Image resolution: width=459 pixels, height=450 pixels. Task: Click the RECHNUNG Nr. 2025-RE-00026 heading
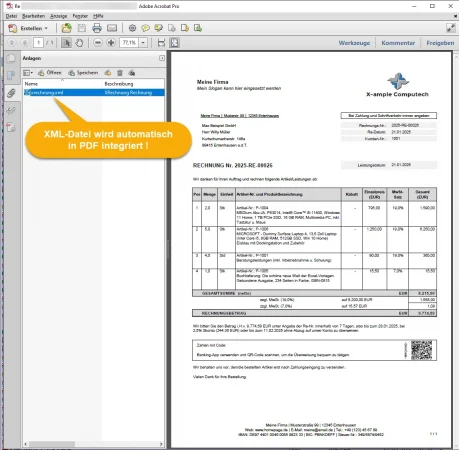tap(233, 165)
